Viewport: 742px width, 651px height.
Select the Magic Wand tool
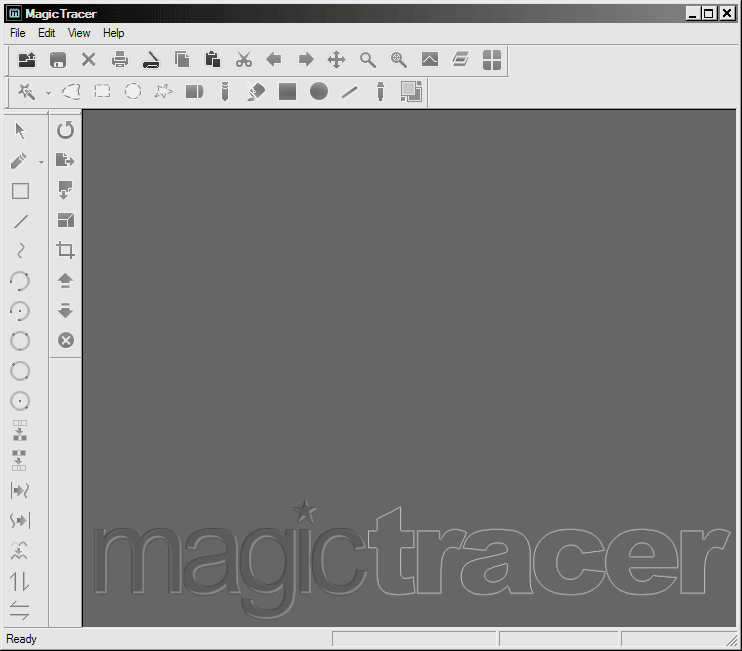(26, 91)
